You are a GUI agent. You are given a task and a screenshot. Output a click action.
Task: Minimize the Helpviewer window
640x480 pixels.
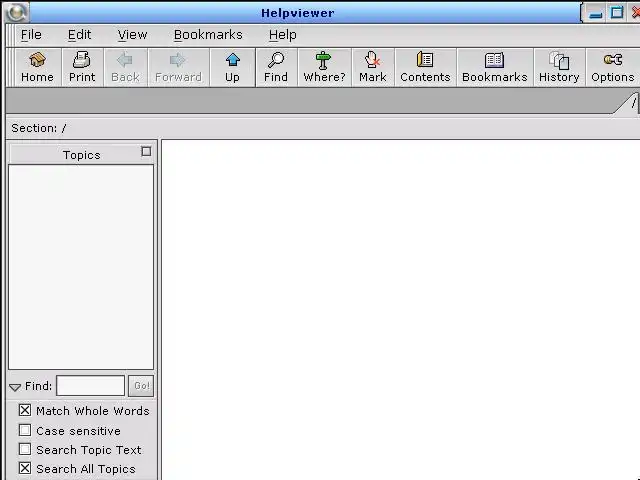(x=596, y=13)
